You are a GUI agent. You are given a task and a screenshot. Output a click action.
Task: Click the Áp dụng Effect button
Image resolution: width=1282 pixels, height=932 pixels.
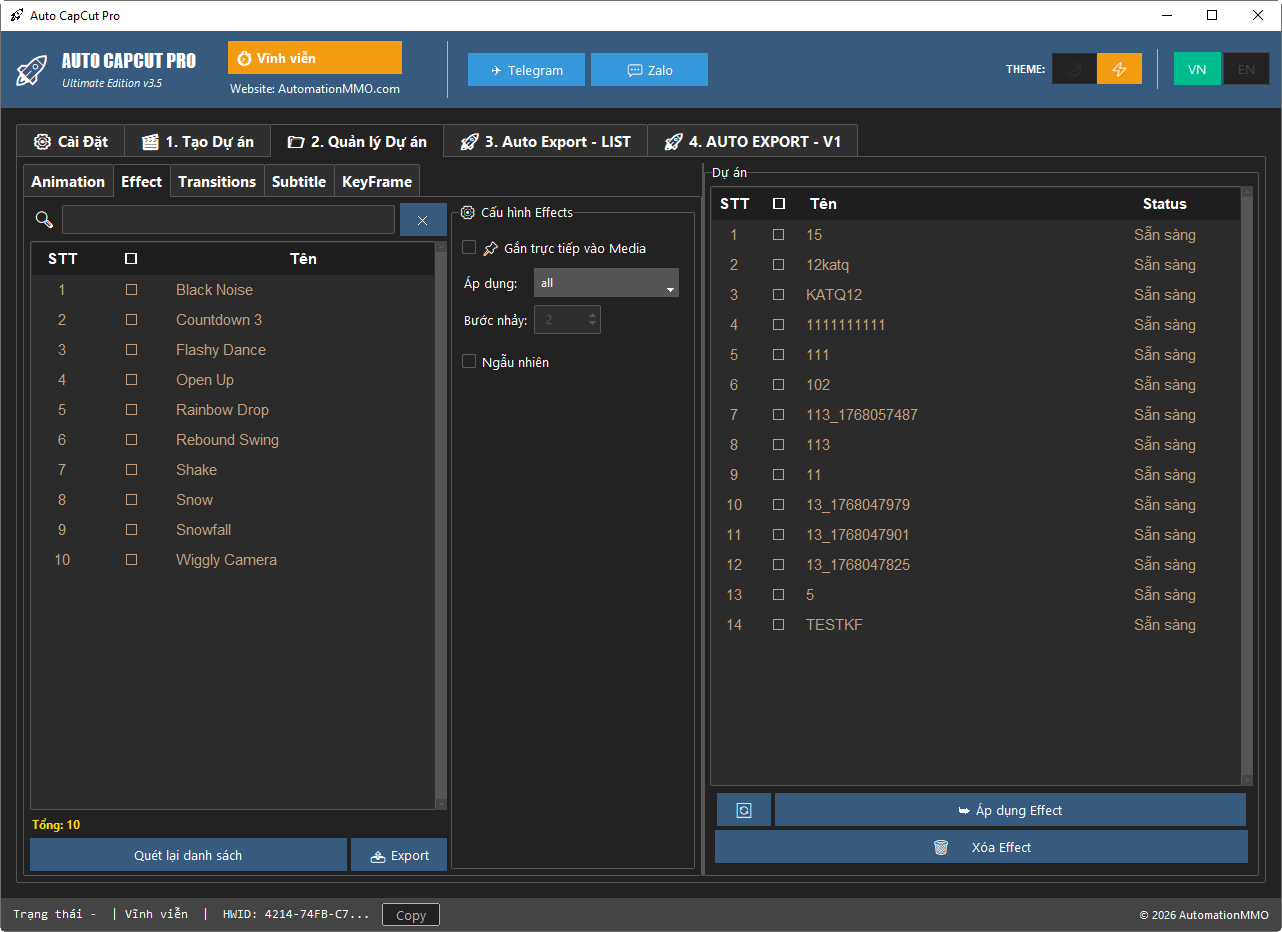tap(1010, 810)
